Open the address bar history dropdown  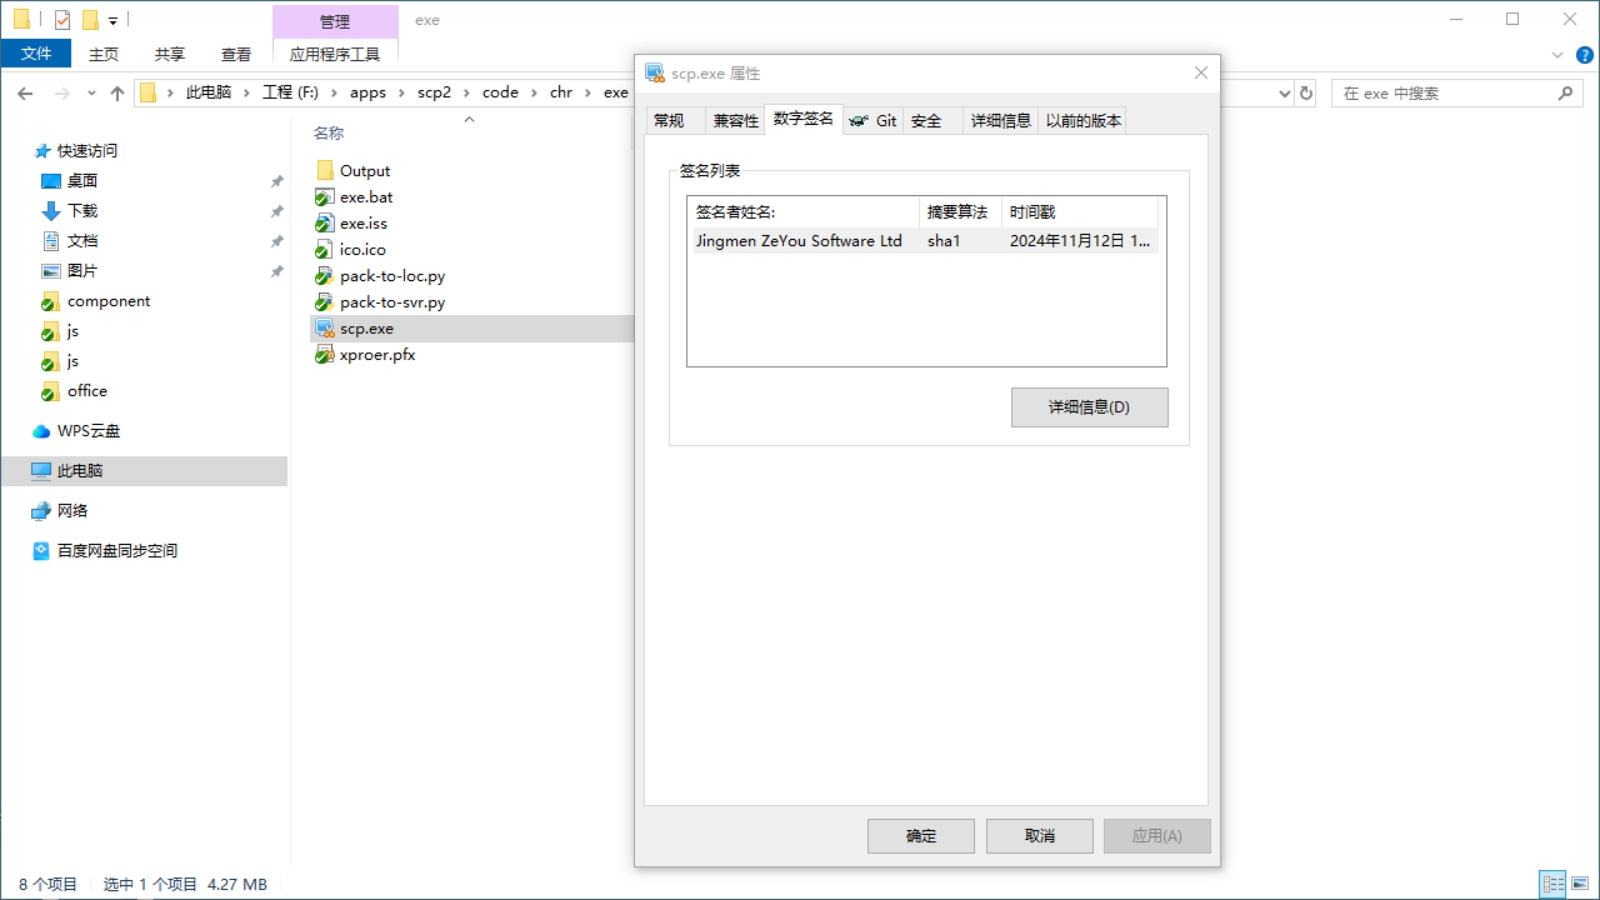coord(1285,93)
